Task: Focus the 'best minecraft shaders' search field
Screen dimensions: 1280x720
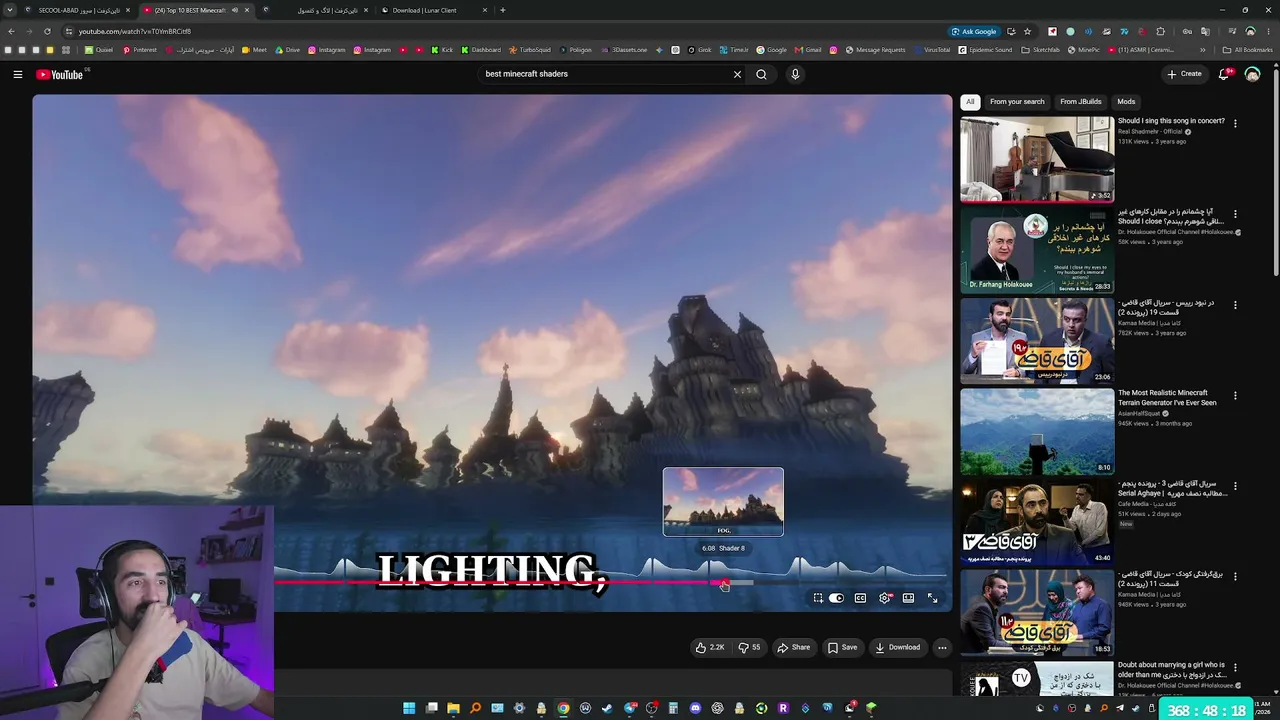Action: [x=605, y=74]
